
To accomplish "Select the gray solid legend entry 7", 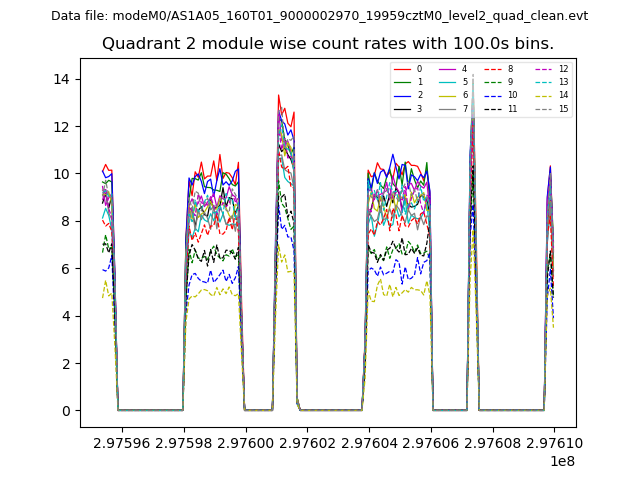I will point(448,108).
